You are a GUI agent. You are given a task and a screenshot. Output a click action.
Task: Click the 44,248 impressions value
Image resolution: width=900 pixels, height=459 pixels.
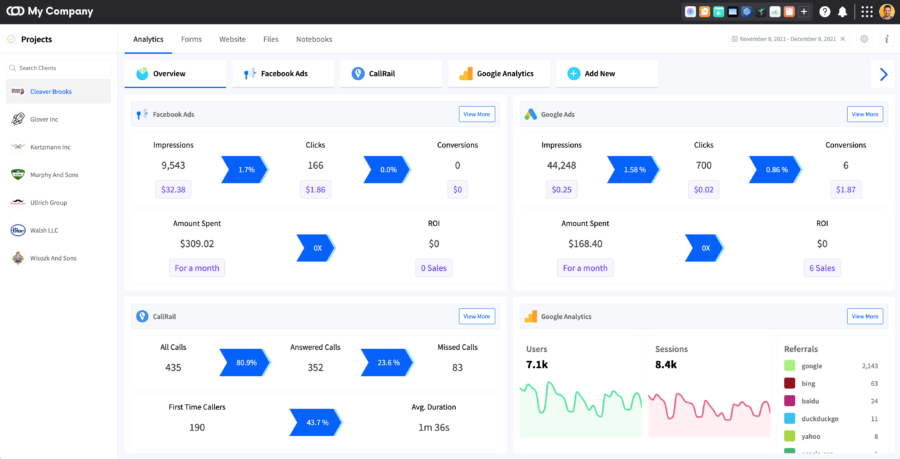561,166
